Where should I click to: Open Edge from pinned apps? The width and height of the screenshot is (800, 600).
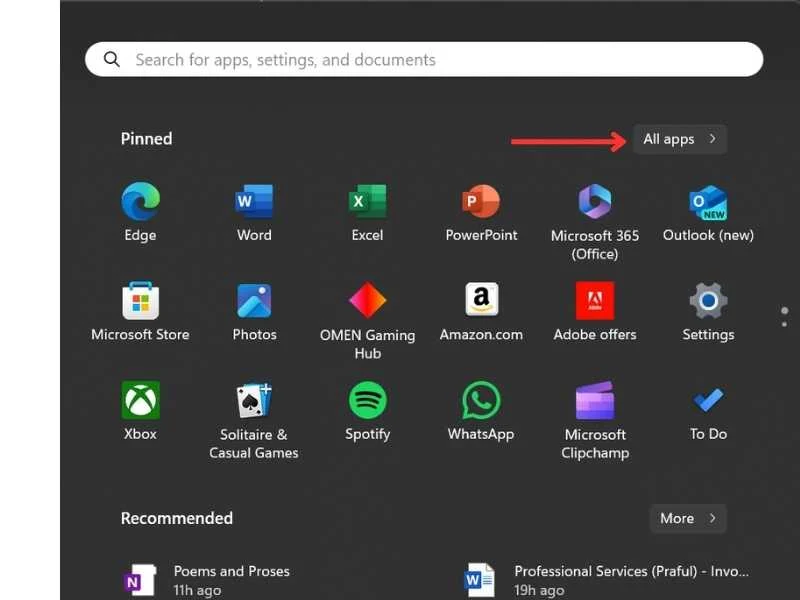click(140, 202)
